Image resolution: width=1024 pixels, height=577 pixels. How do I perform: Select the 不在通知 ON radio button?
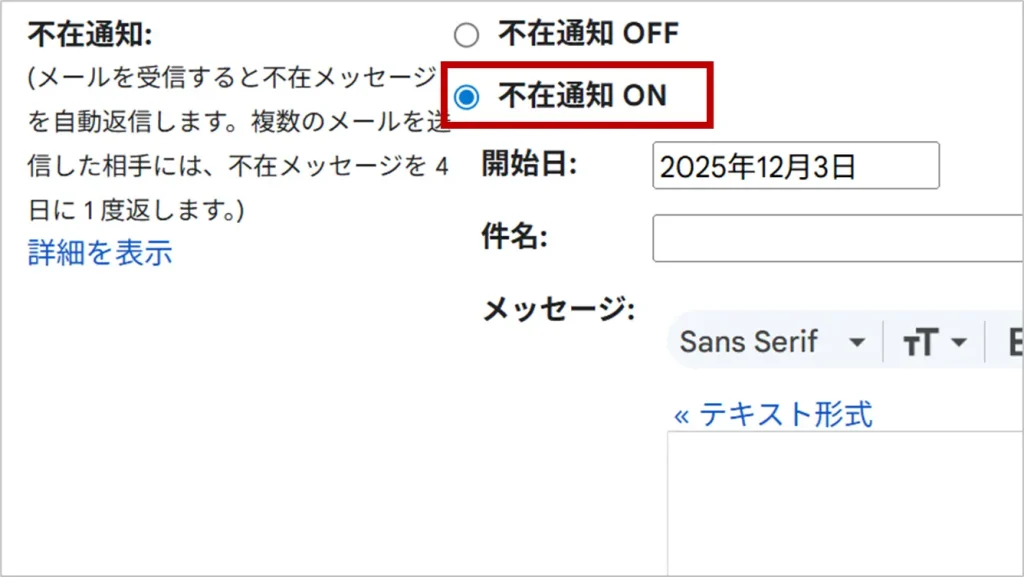(467, 97)
